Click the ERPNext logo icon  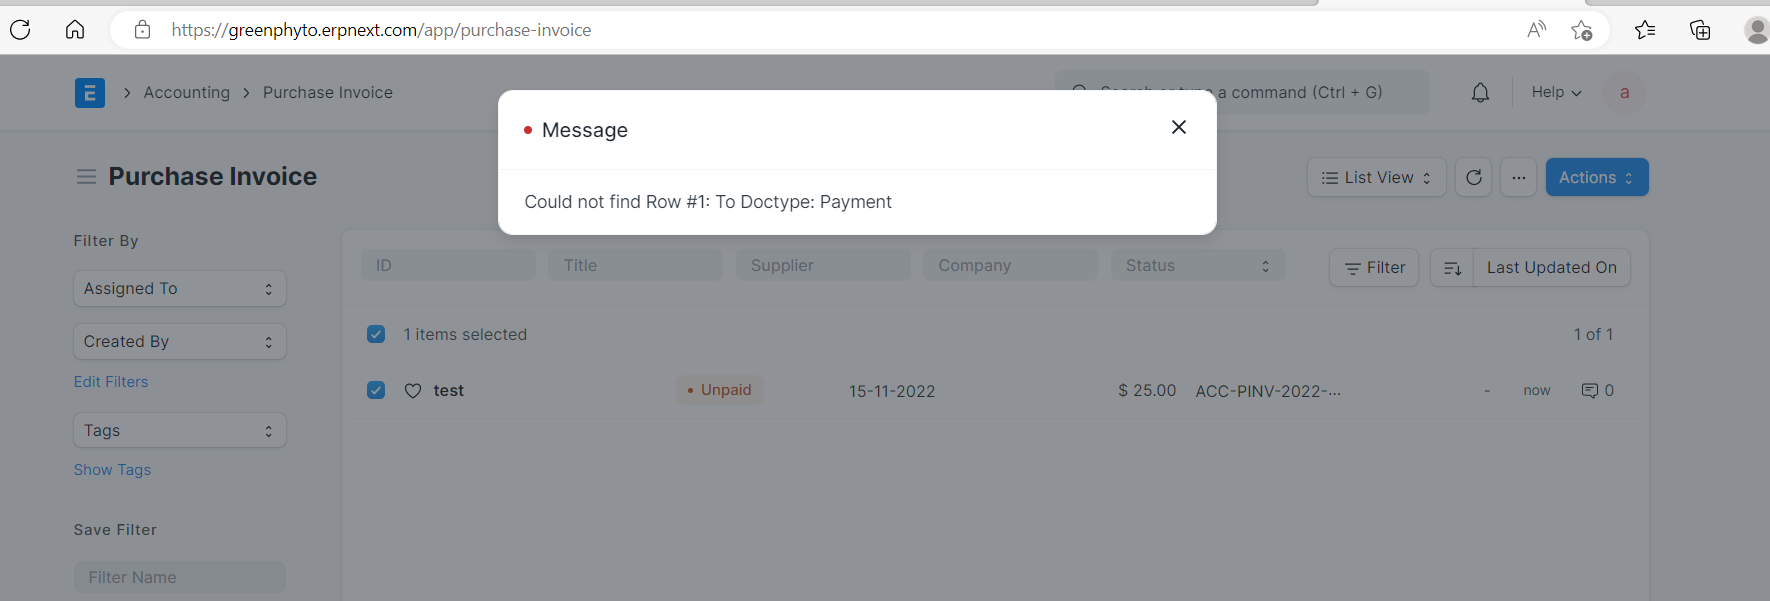coord(89,92)
